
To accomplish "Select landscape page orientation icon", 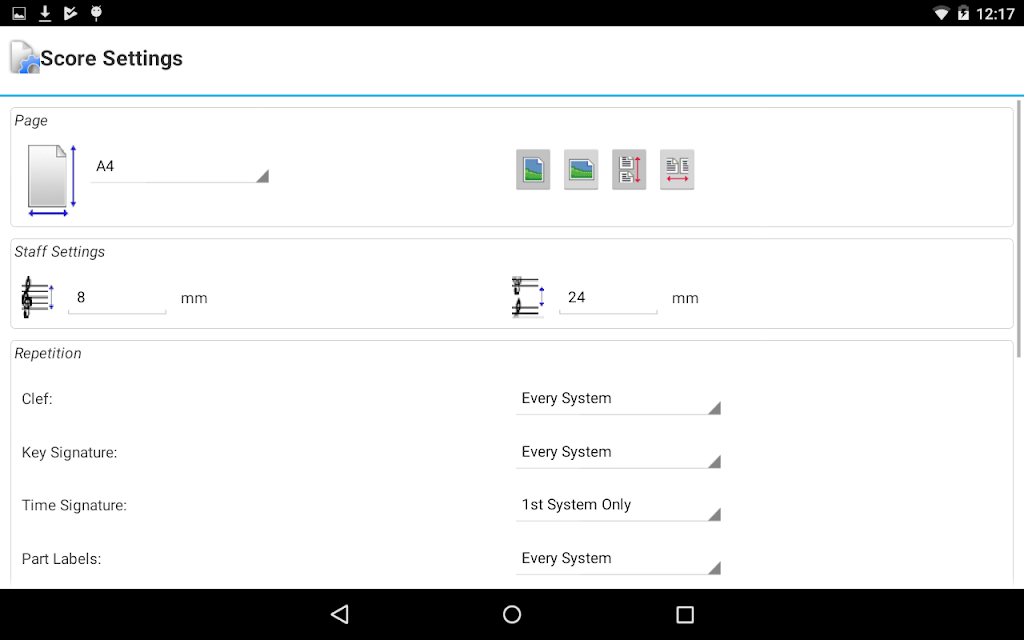I will [581, 170].
